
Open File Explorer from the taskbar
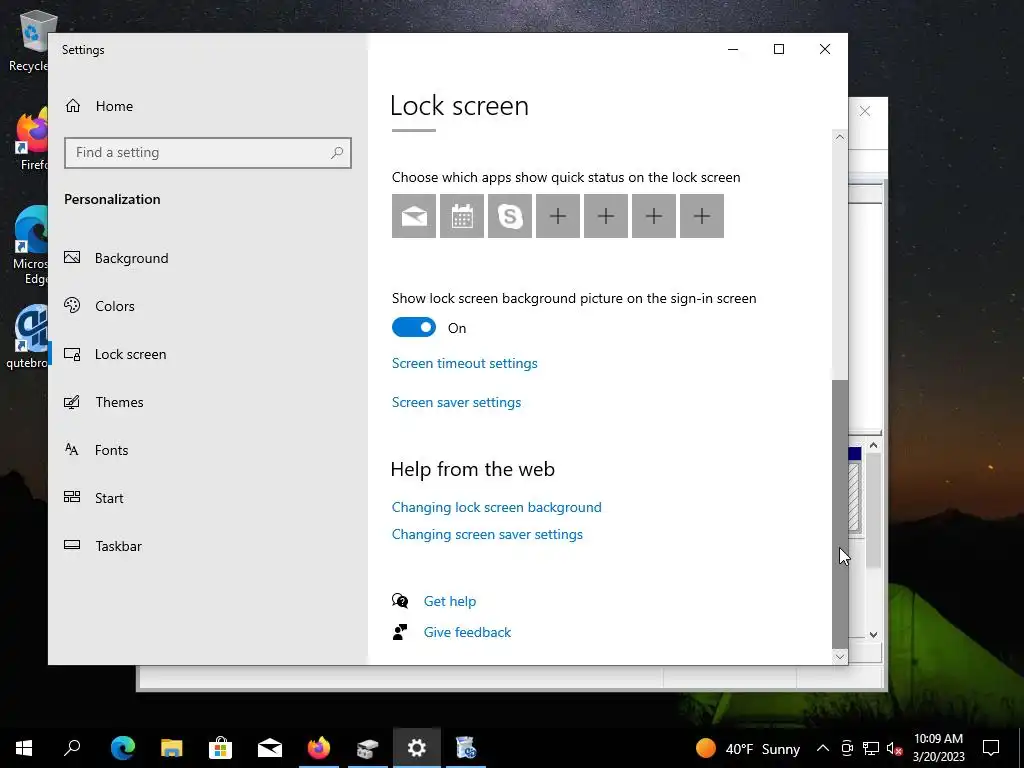(x=172, y=748)
